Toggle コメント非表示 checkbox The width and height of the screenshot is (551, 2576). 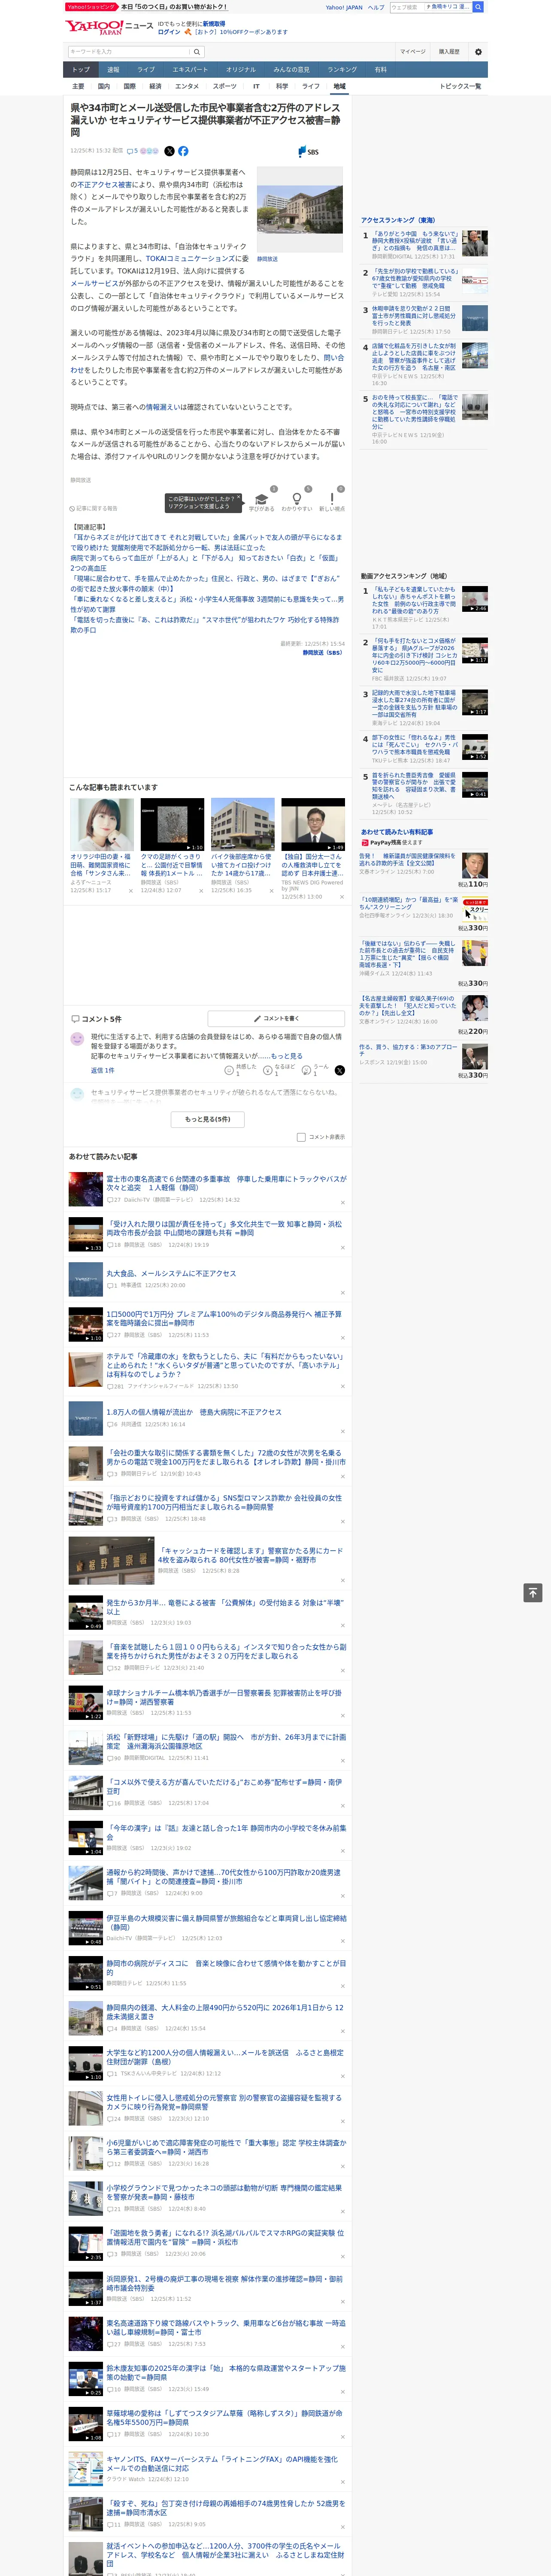(301, 1136)
